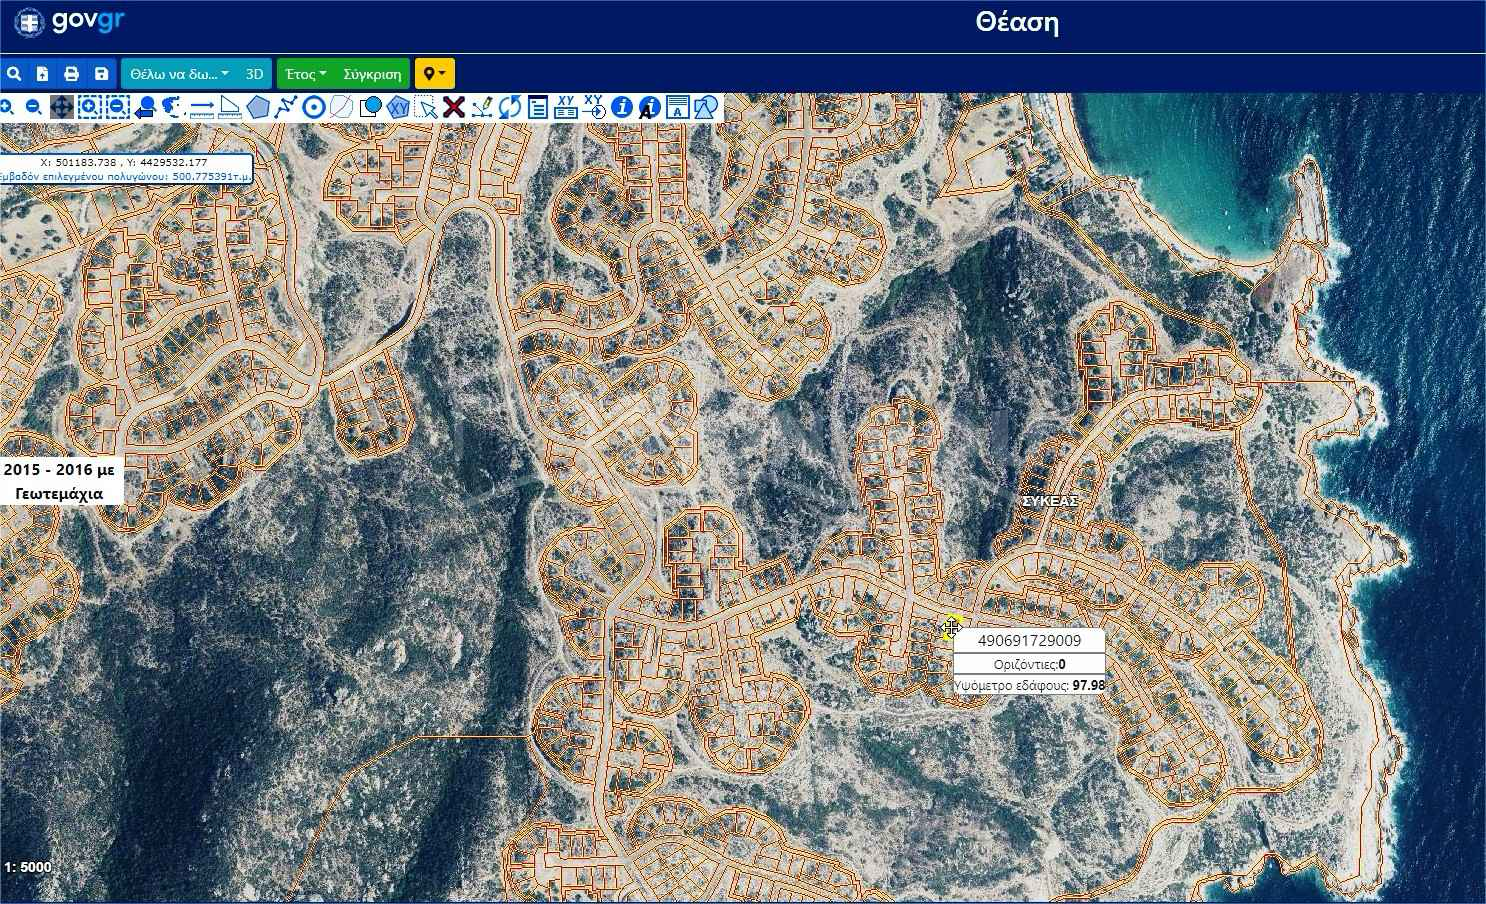Activate the pan map tool
The width and height of the screenshot is (1486, 904).
[61, 107]
